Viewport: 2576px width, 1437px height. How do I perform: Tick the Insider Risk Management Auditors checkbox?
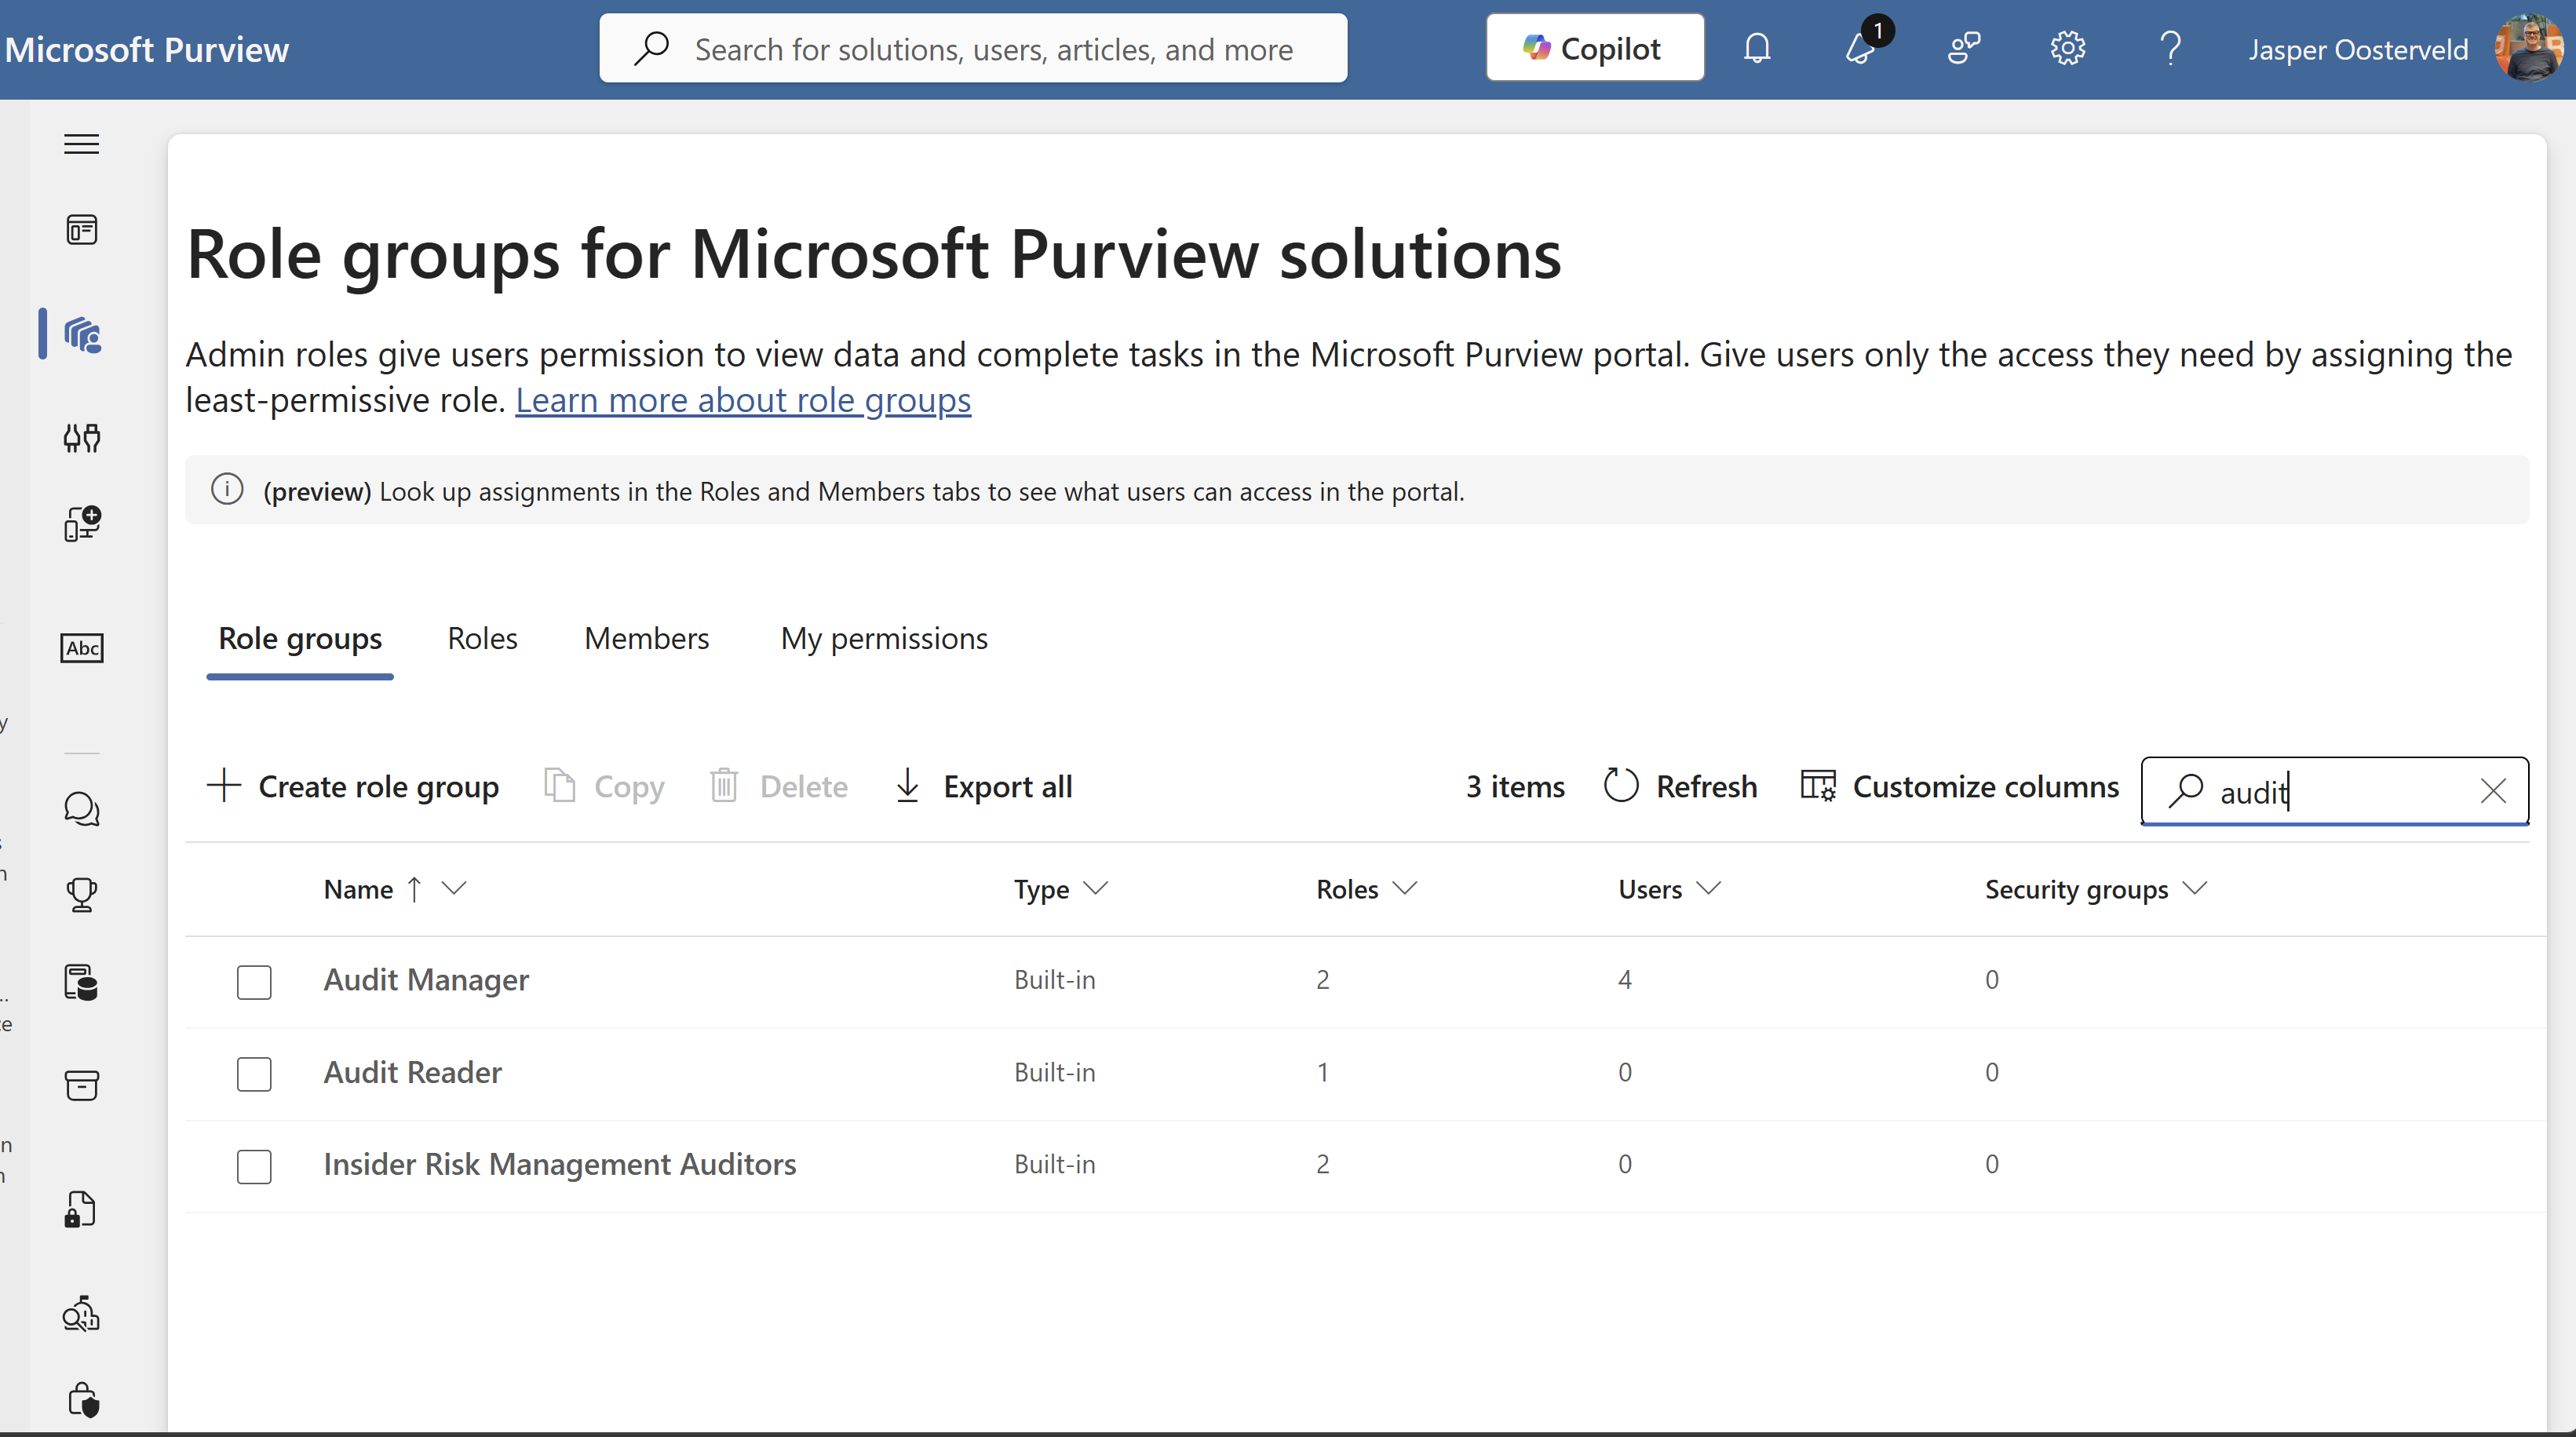point(254,1166)
